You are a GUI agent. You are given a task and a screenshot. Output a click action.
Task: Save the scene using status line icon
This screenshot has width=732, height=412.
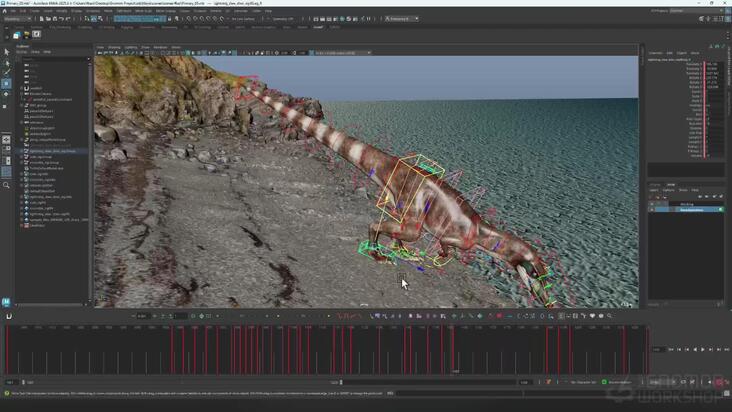[x=55, y=19]
